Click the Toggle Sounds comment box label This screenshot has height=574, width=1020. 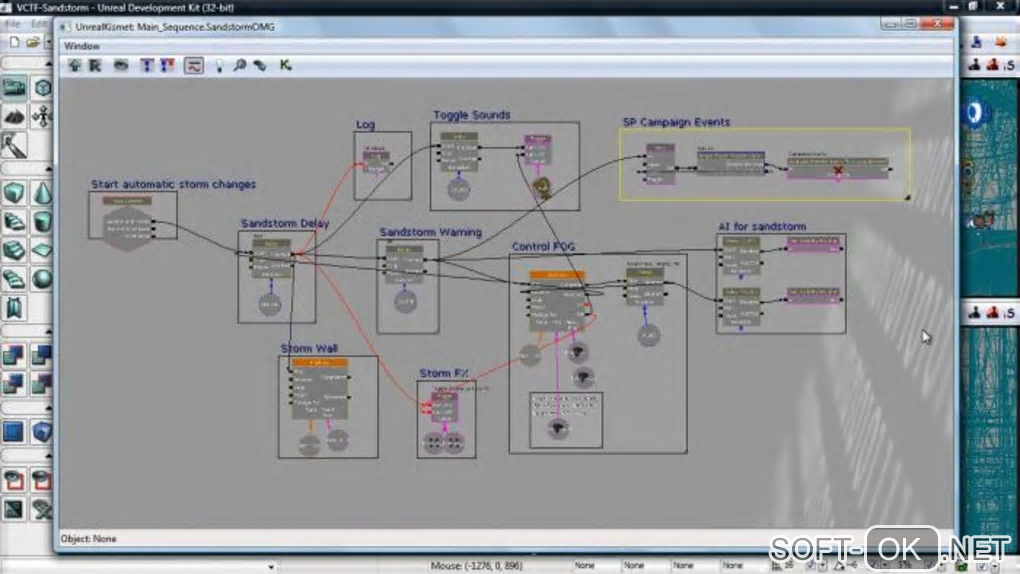[x=472, y=115]
